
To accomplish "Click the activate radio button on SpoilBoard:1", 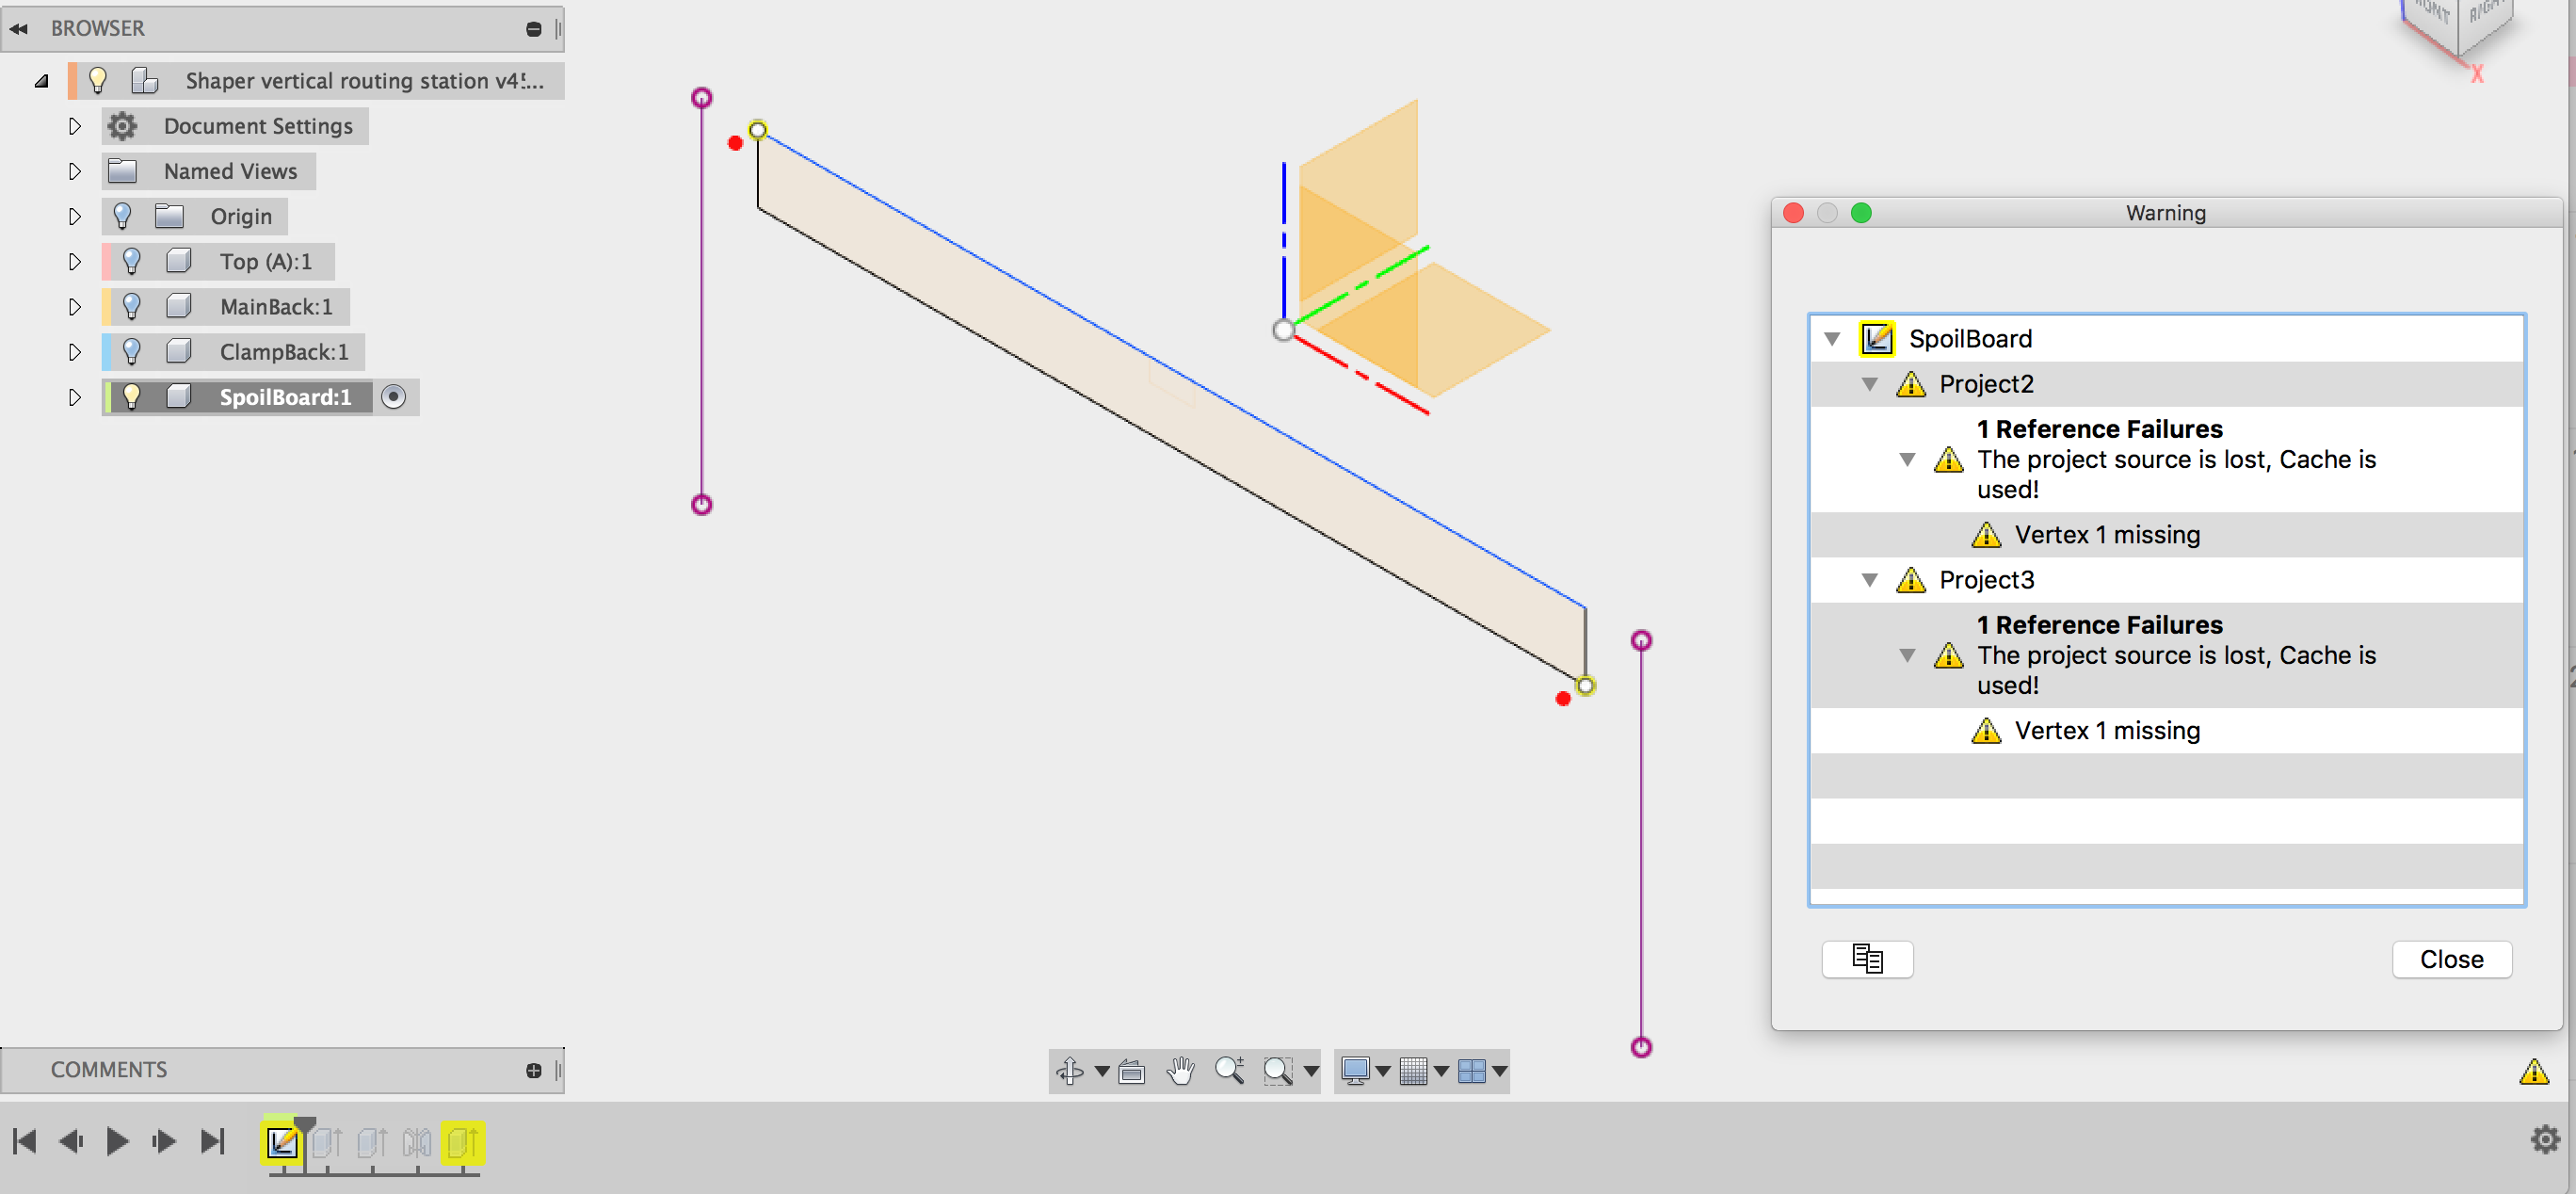I will pyautogui.click(x=394, y=397).
